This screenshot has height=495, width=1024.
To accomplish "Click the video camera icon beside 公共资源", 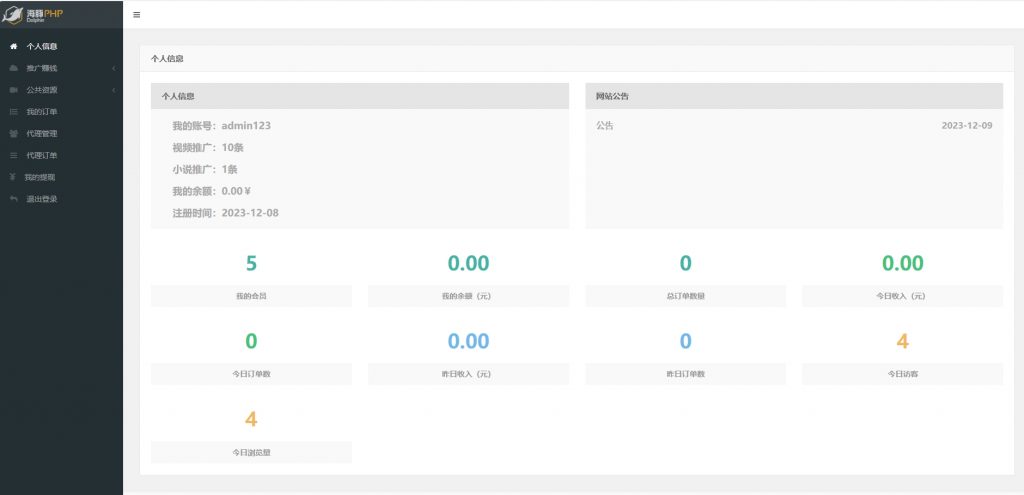I will (x=13, y=90).
